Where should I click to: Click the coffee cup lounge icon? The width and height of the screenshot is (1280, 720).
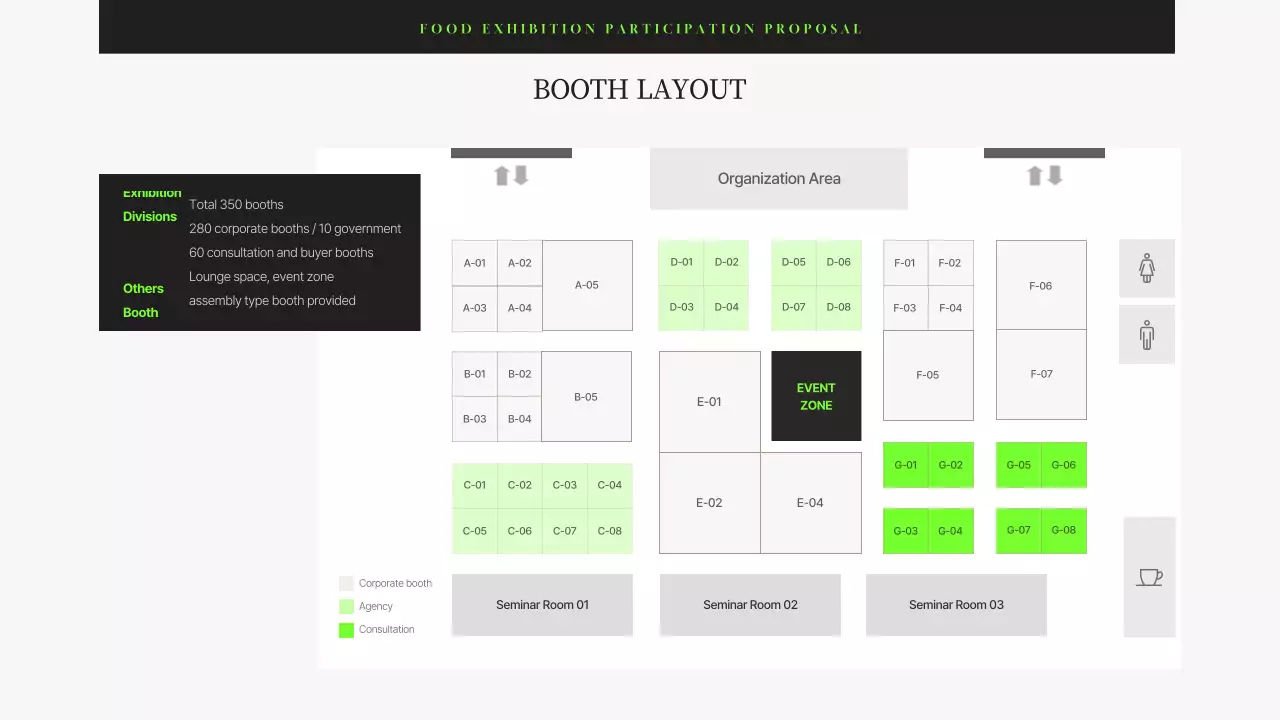click(1150, 577)
